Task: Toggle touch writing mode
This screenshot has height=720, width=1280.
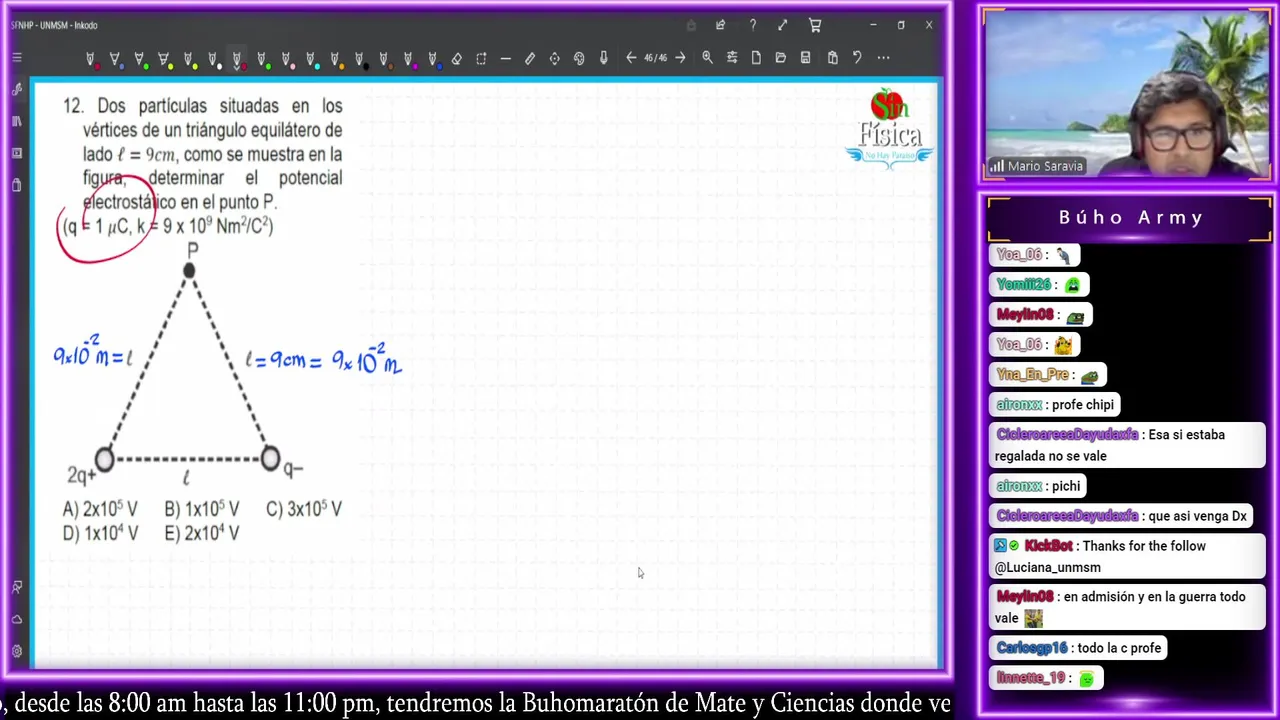Action: 604,58
